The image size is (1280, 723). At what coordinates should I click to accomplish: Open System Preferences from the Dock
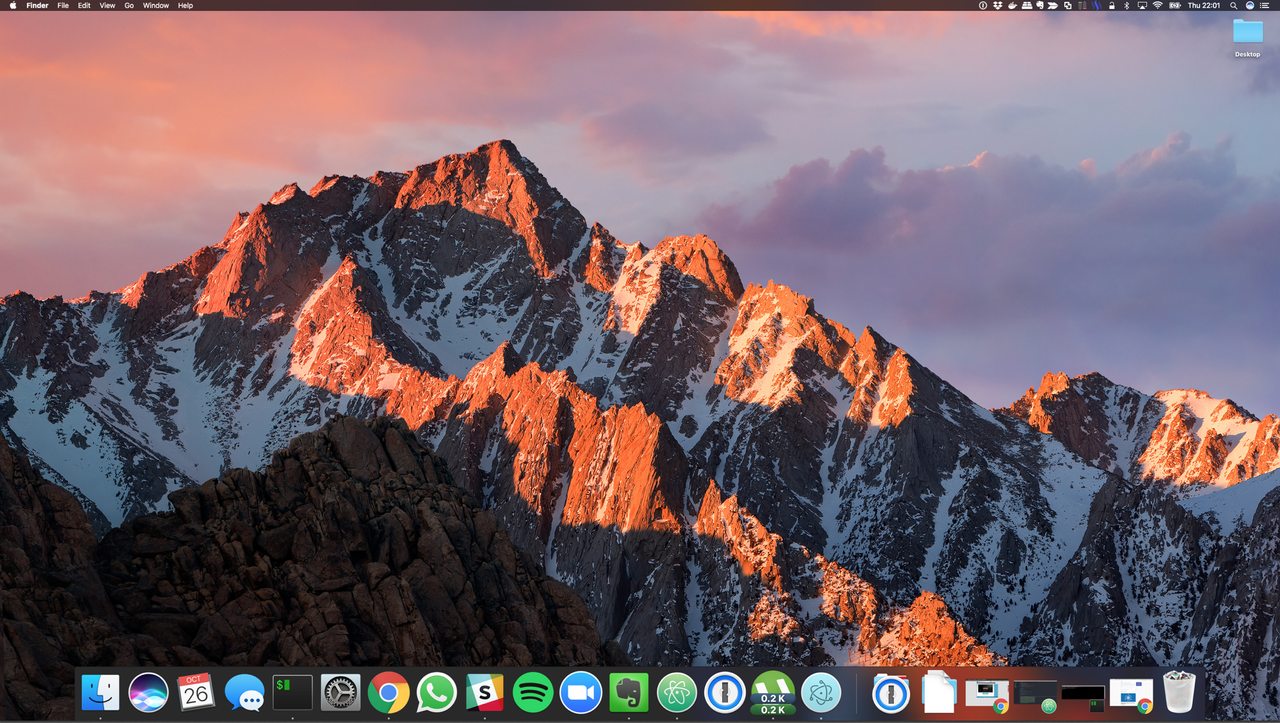[340, 692]
